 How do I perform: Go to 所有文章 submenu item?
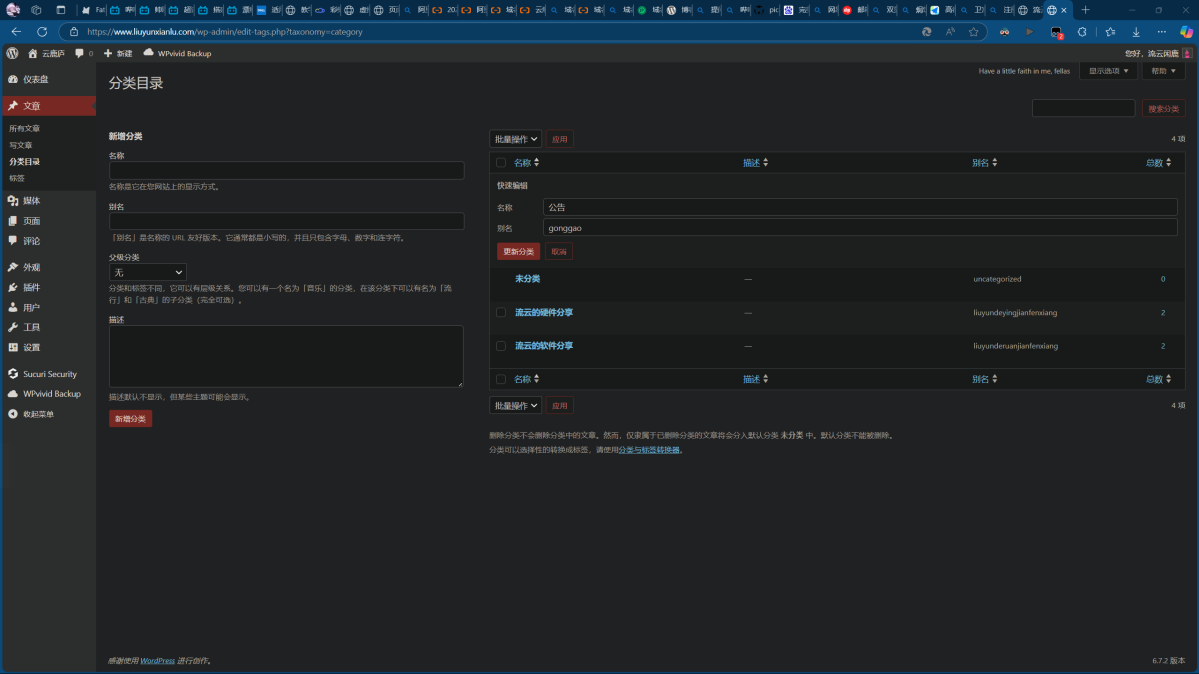[25, 129]
